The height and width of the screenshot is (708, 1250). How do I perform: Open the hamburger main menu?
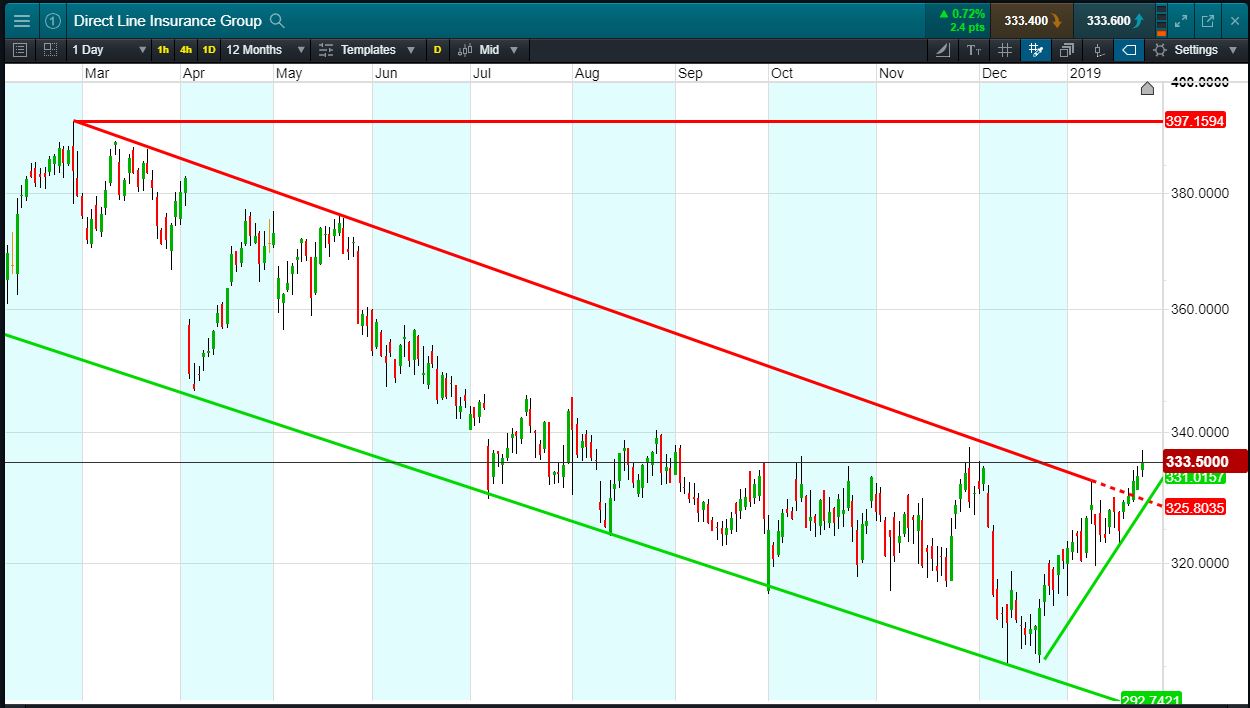[22, 20]
